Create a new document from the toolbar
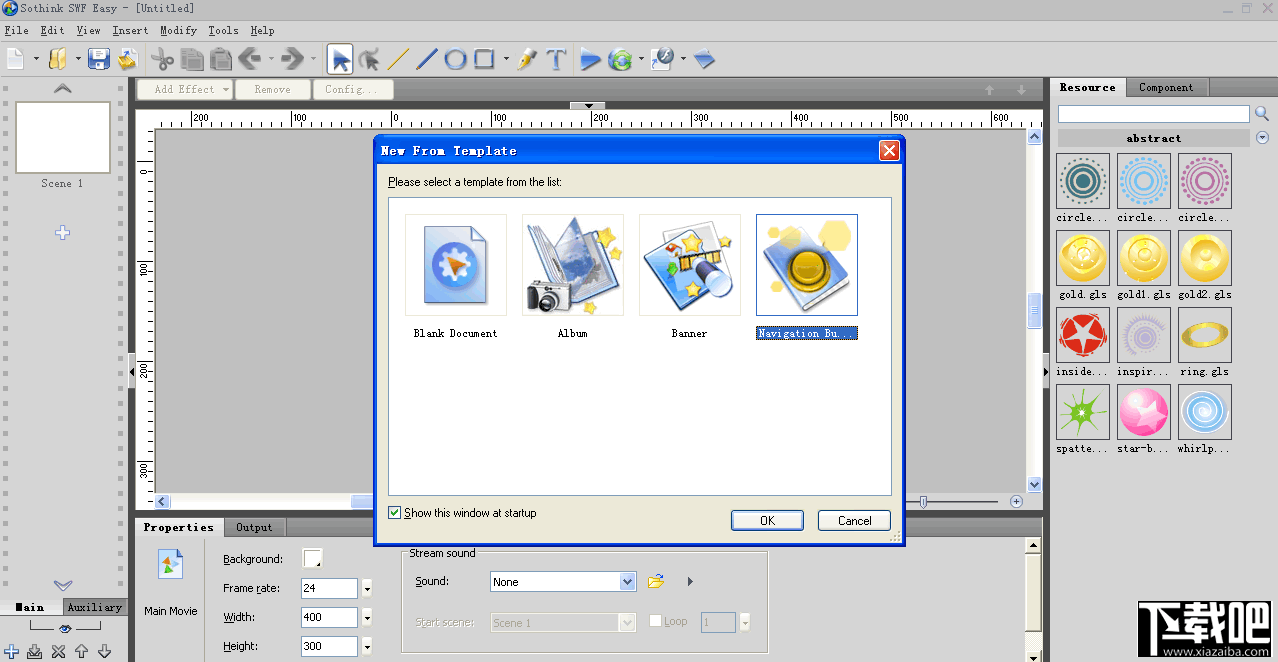 15,59
